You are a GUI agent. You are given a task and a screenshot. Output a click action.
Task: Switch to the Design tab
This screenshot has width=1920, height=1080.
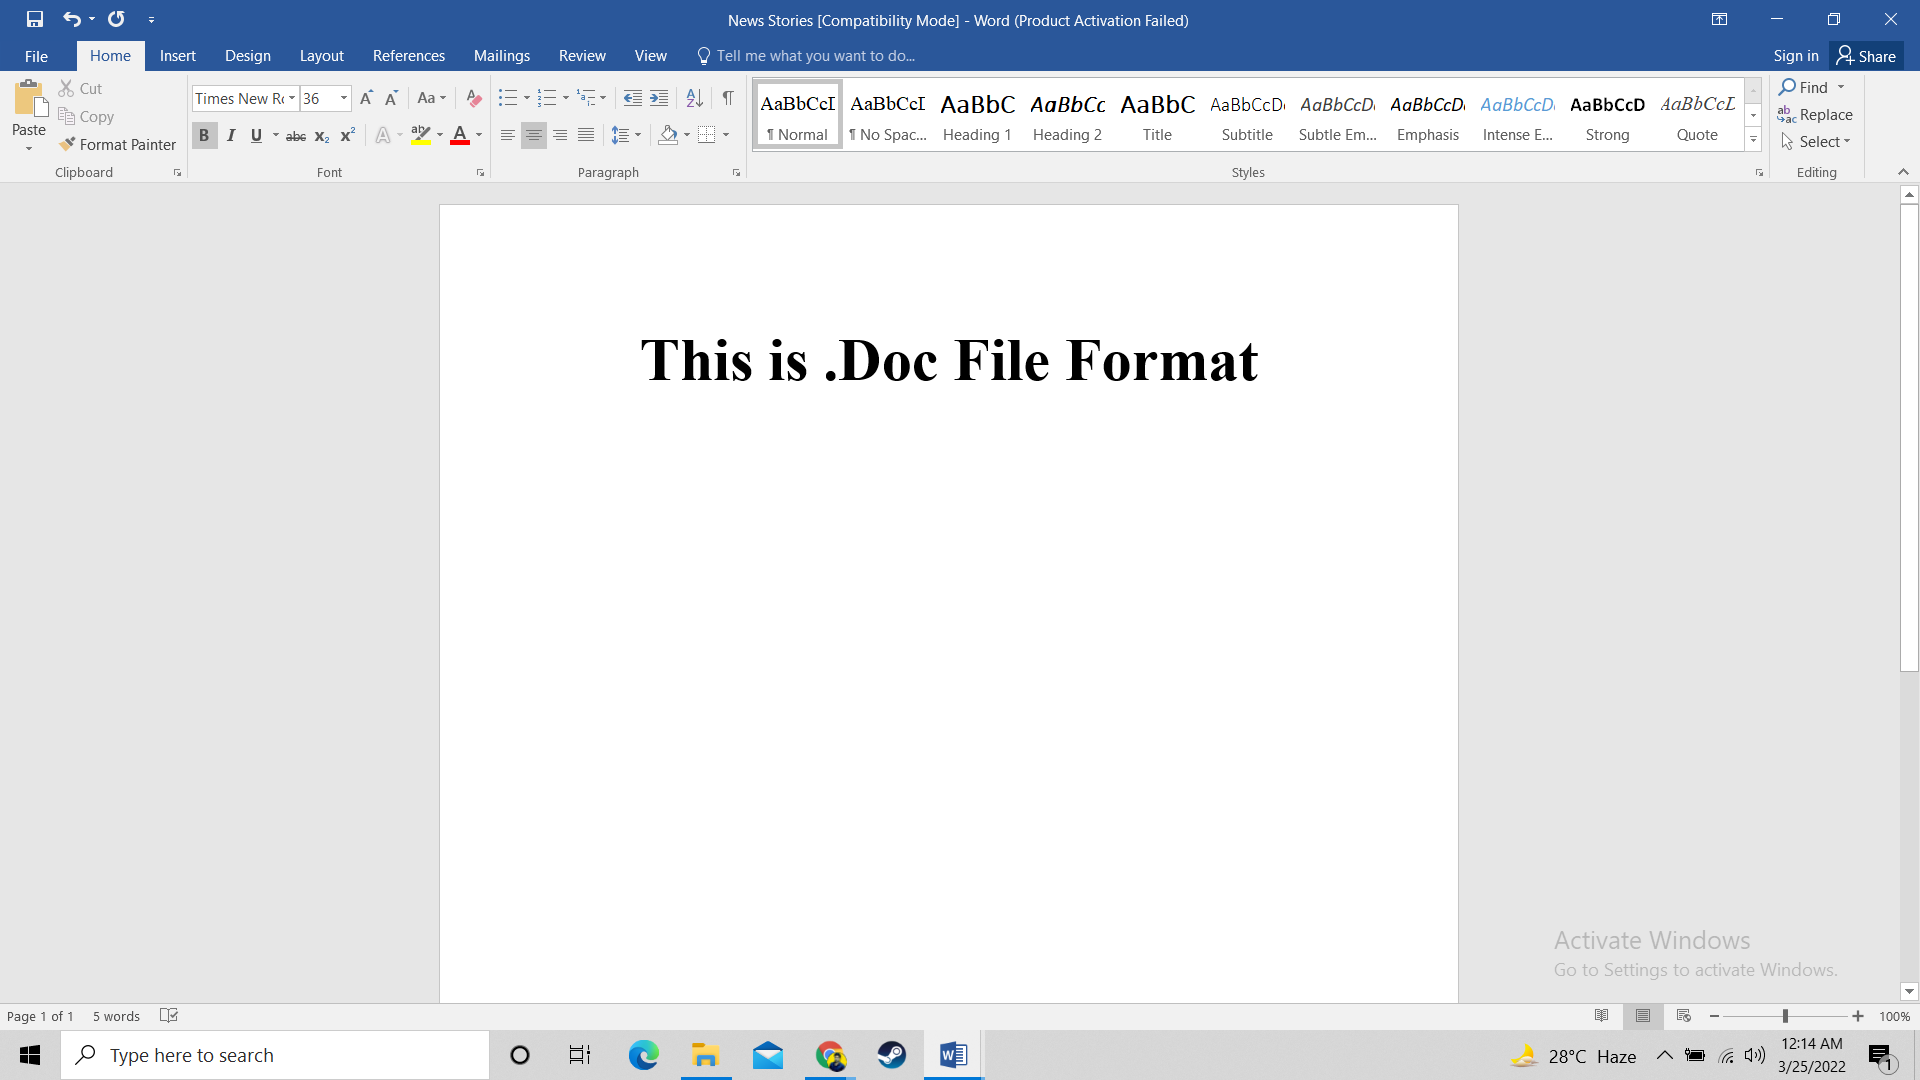(248, 56)
